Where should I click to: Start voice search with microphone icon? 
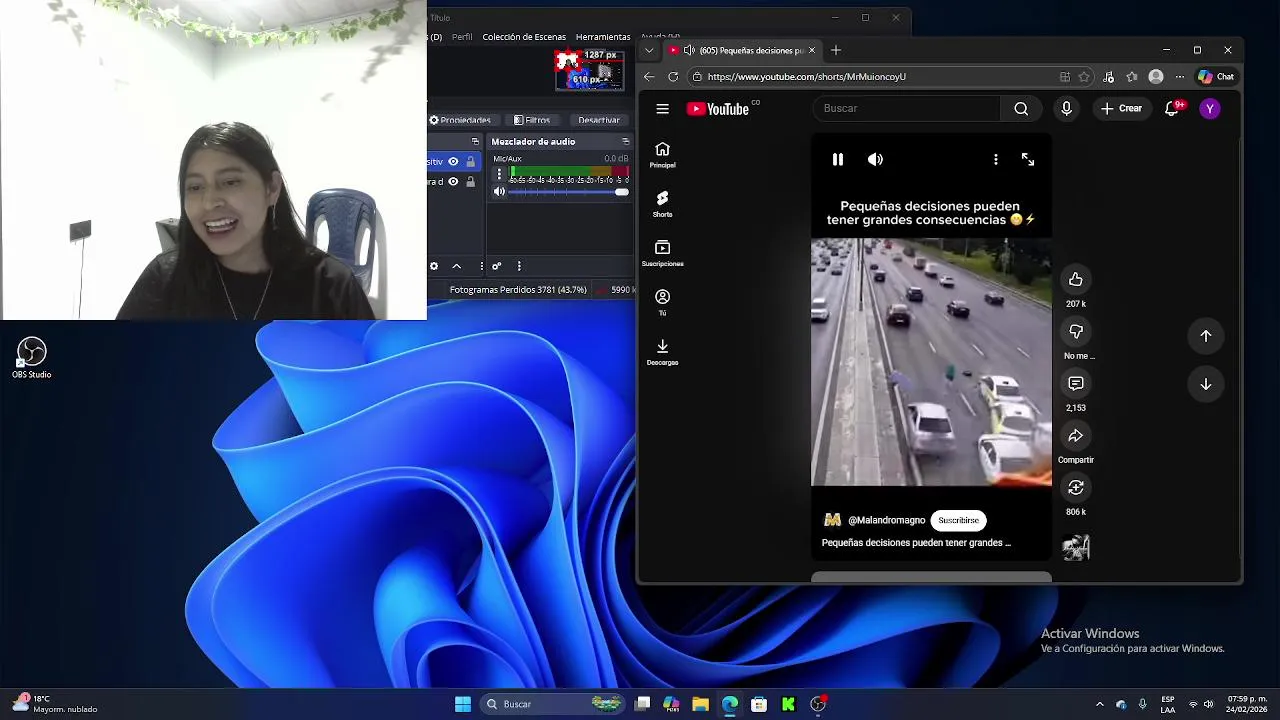(x=1066, y=109)
